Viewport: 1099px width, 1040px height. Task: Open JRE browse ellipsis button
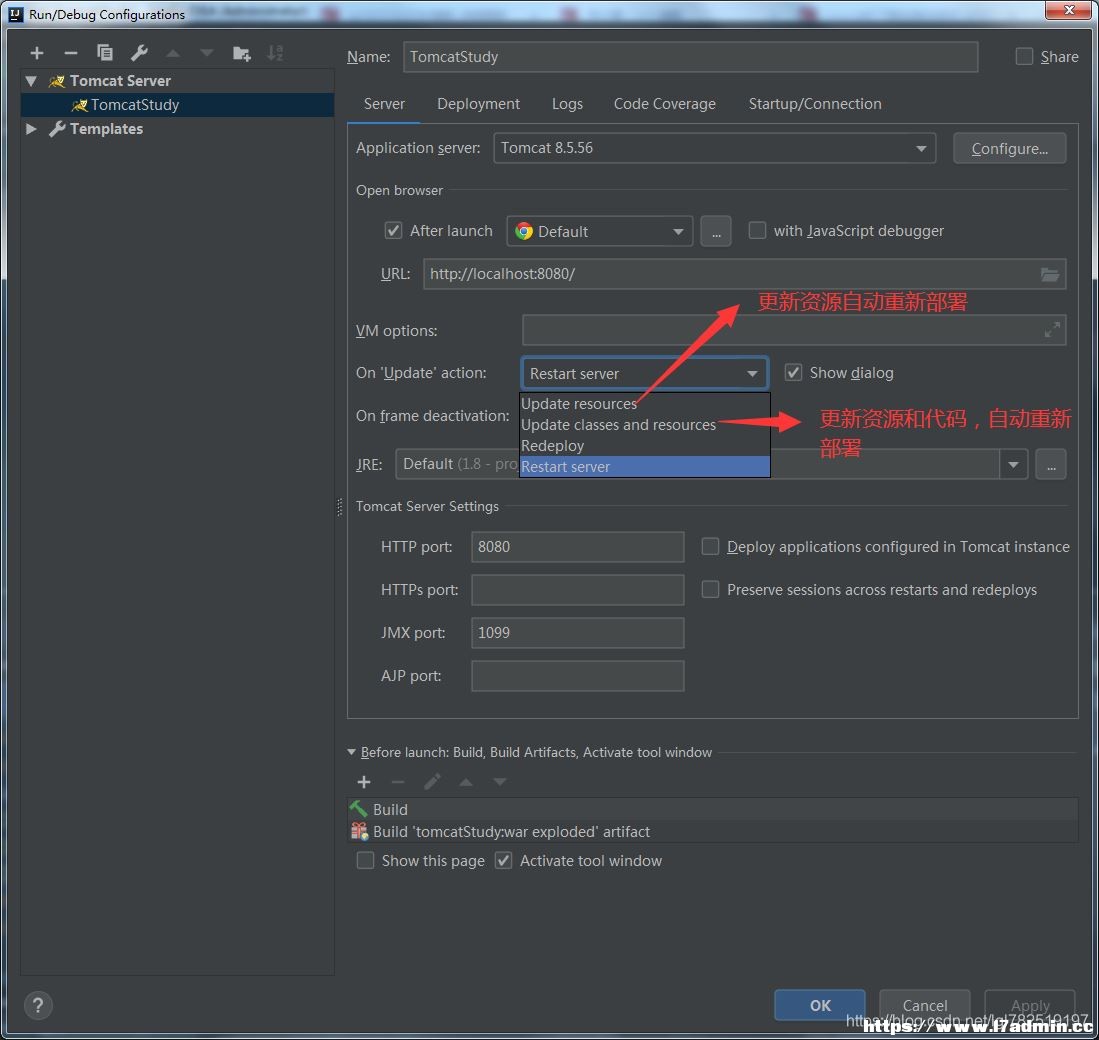(x=1051, y=465)
